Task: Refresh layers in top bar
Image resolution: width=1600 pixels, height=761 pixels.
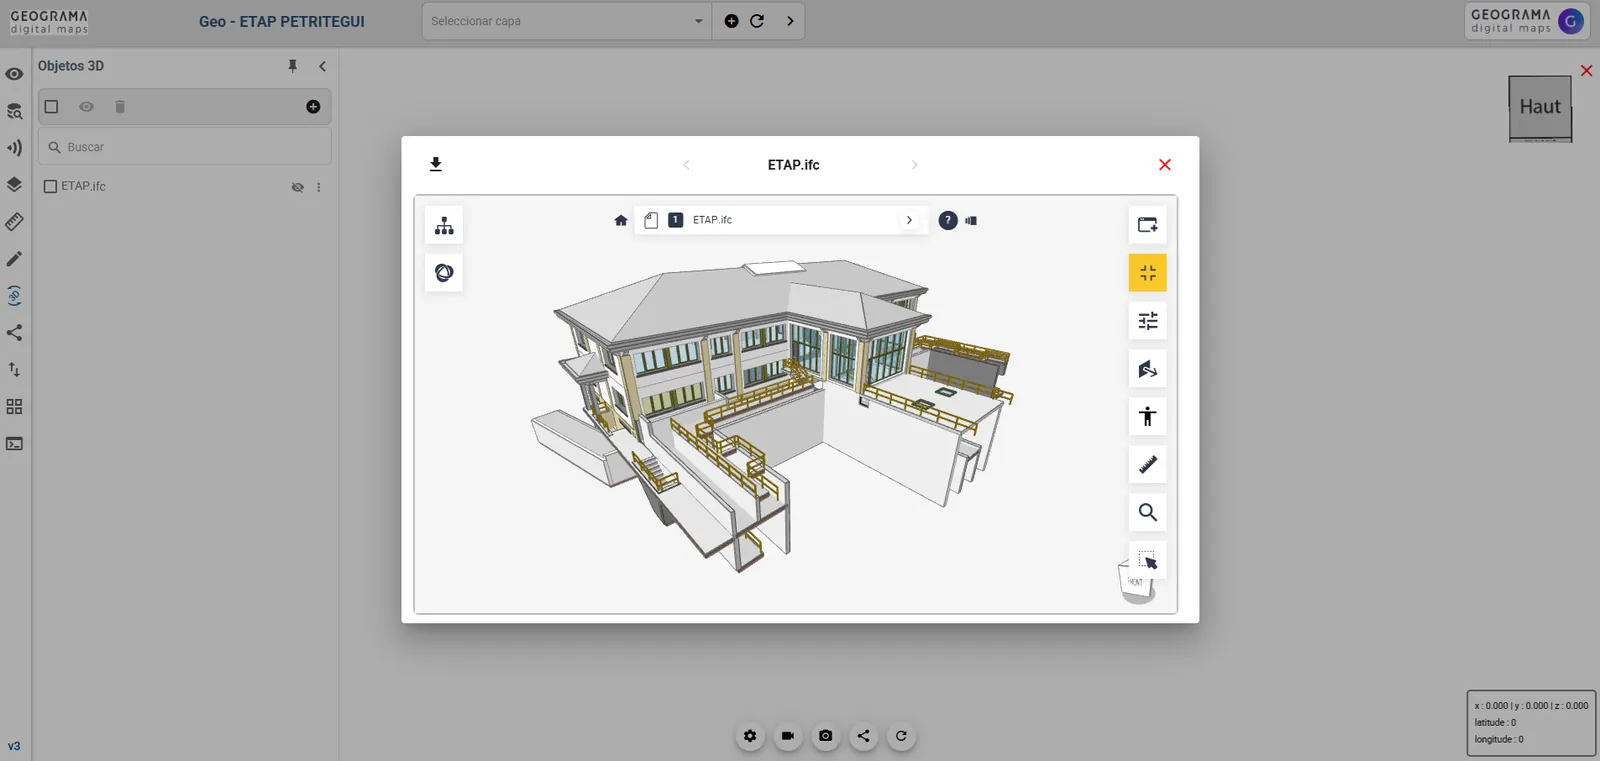Action: pos(757,21)
